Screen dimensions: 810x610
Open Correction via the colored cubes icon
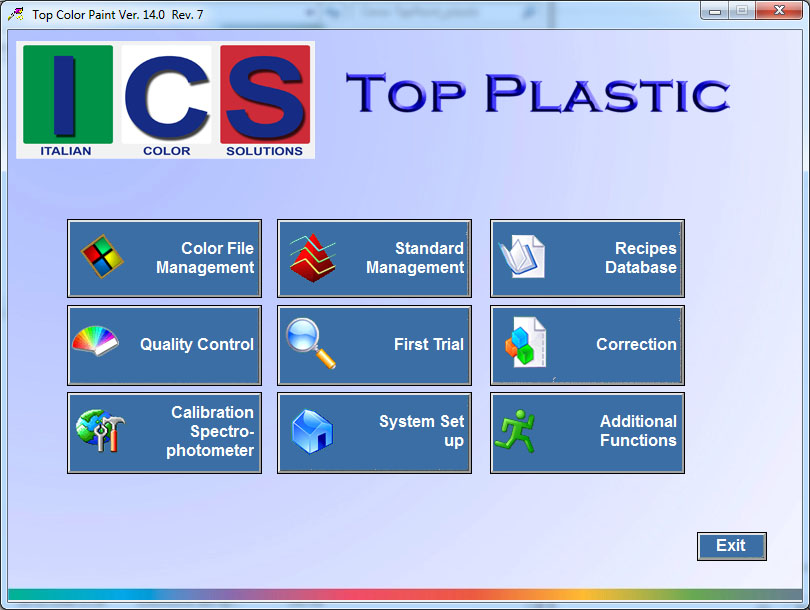(525, 342)
